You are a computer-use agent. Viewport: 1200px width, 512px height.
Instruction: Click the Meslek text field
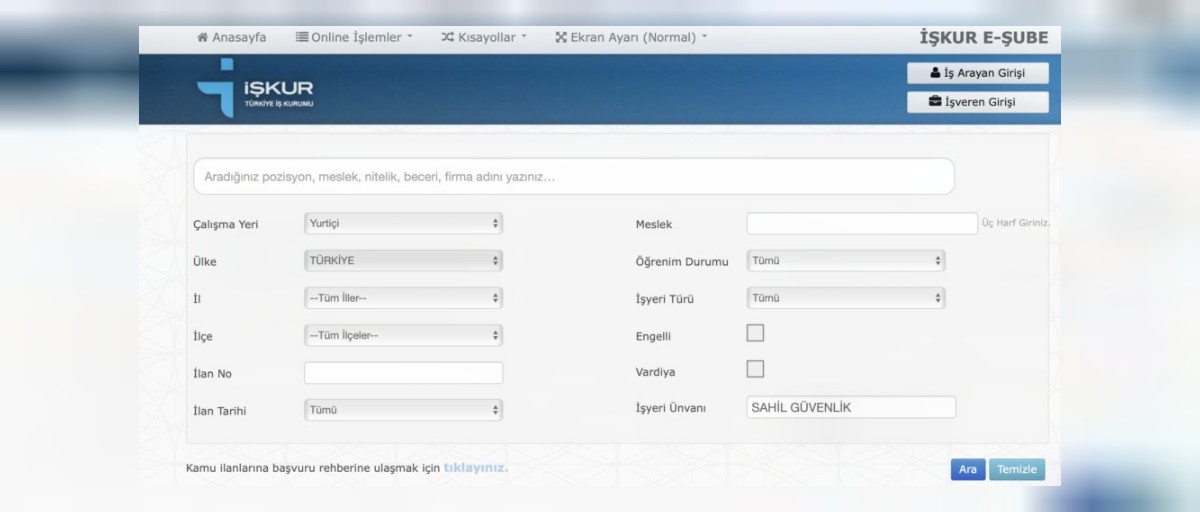coord(861,224)
